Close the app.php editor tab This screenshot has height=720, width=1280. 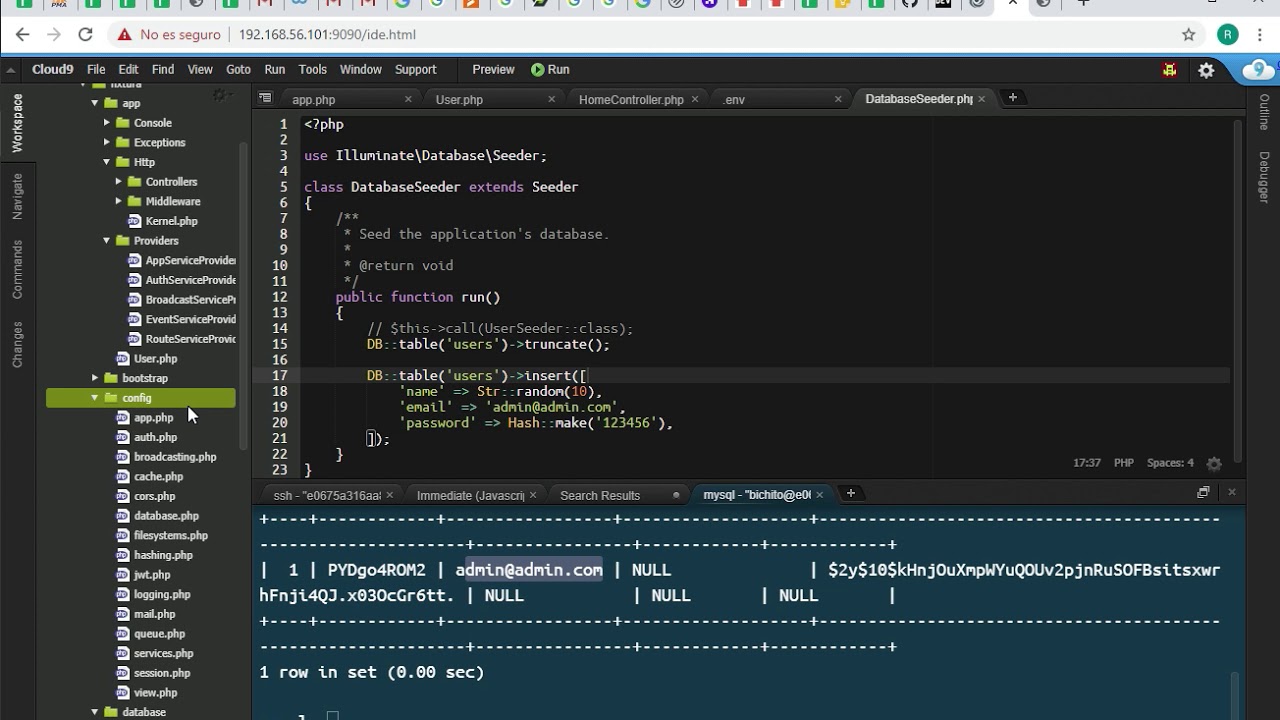408,99
